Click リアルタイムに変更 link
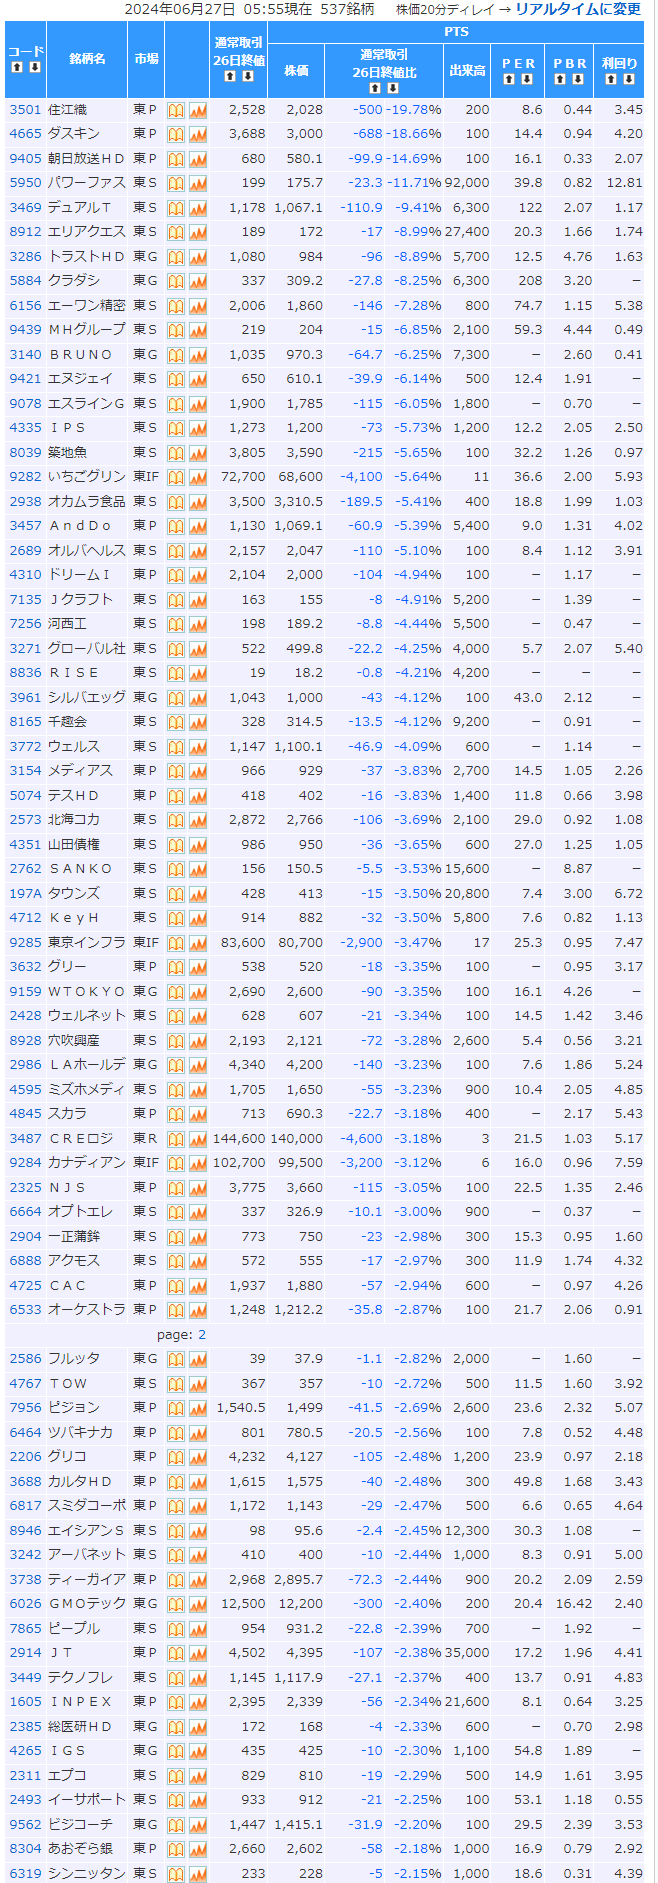Image resolution: width=658 pixels, height=1883 pixels. pos(578,9)
